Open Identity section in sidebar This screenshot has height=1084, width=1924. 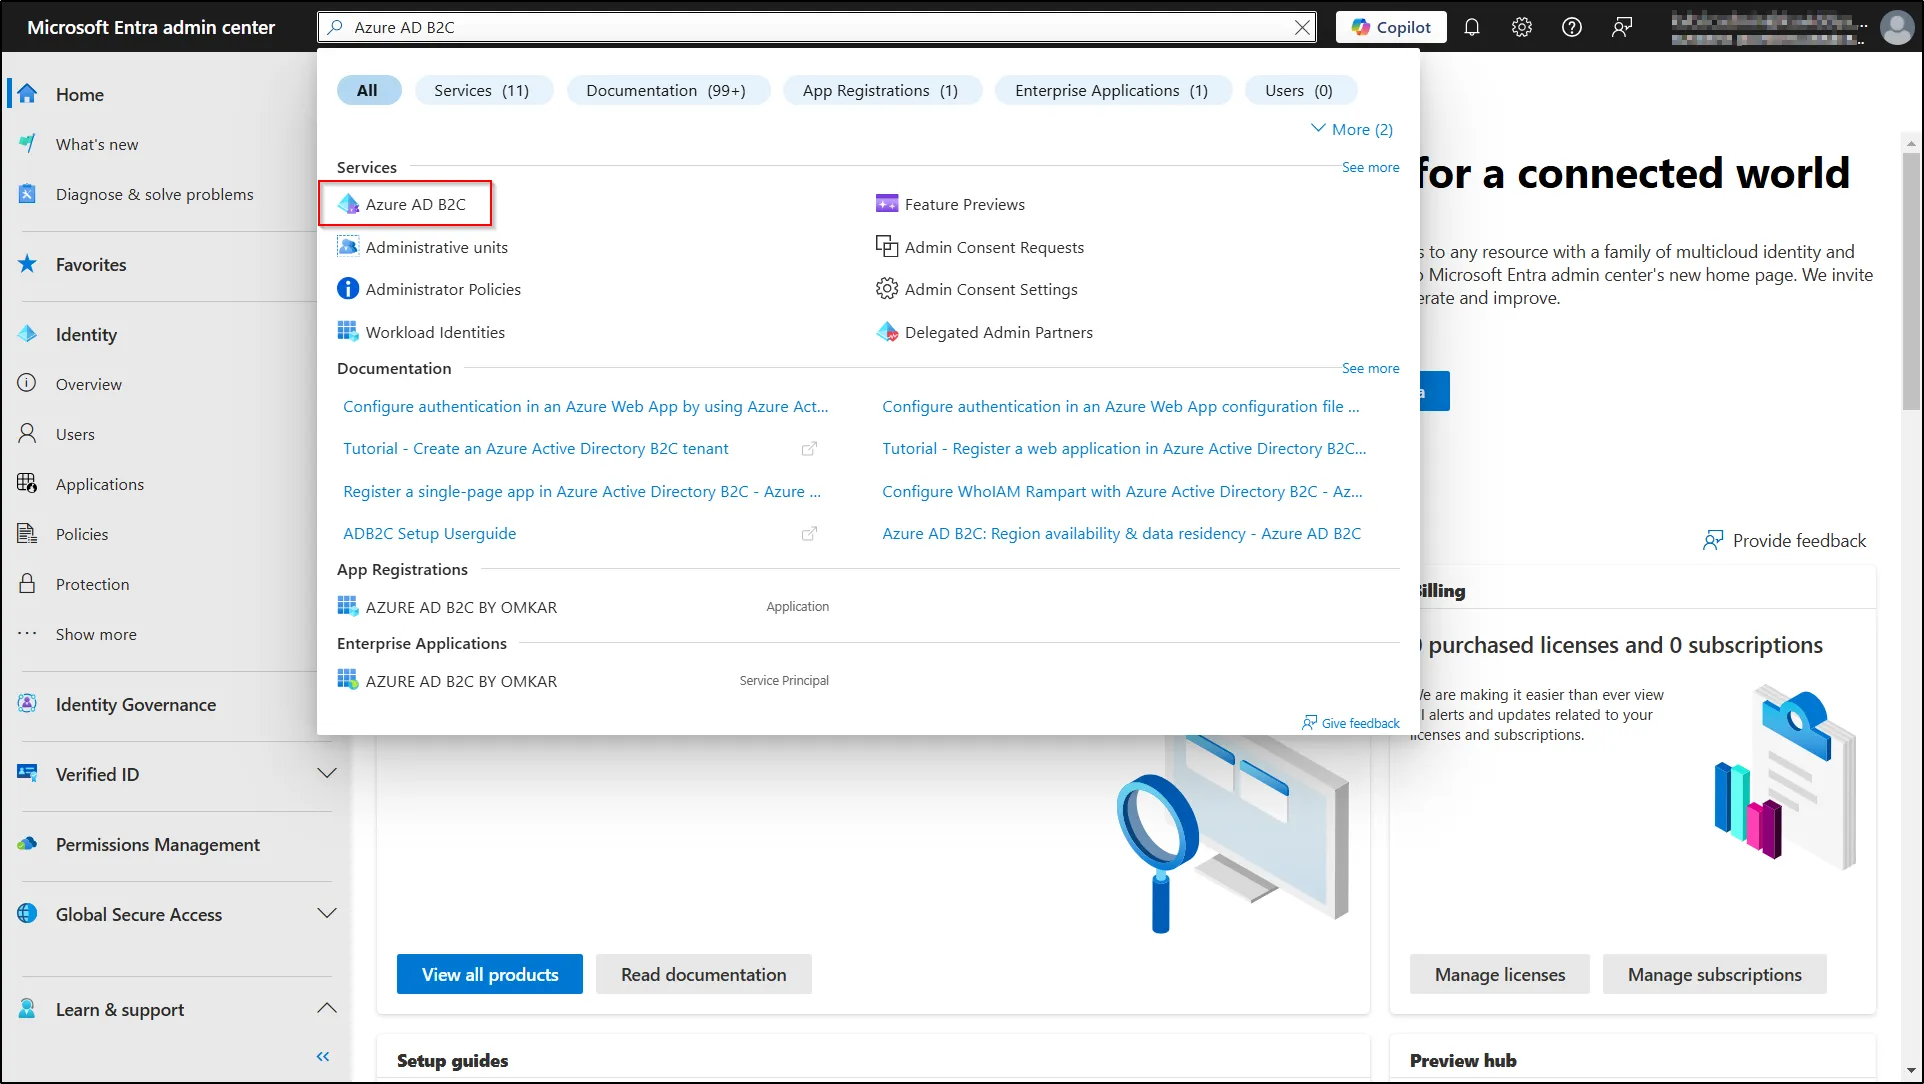(86, 334)
